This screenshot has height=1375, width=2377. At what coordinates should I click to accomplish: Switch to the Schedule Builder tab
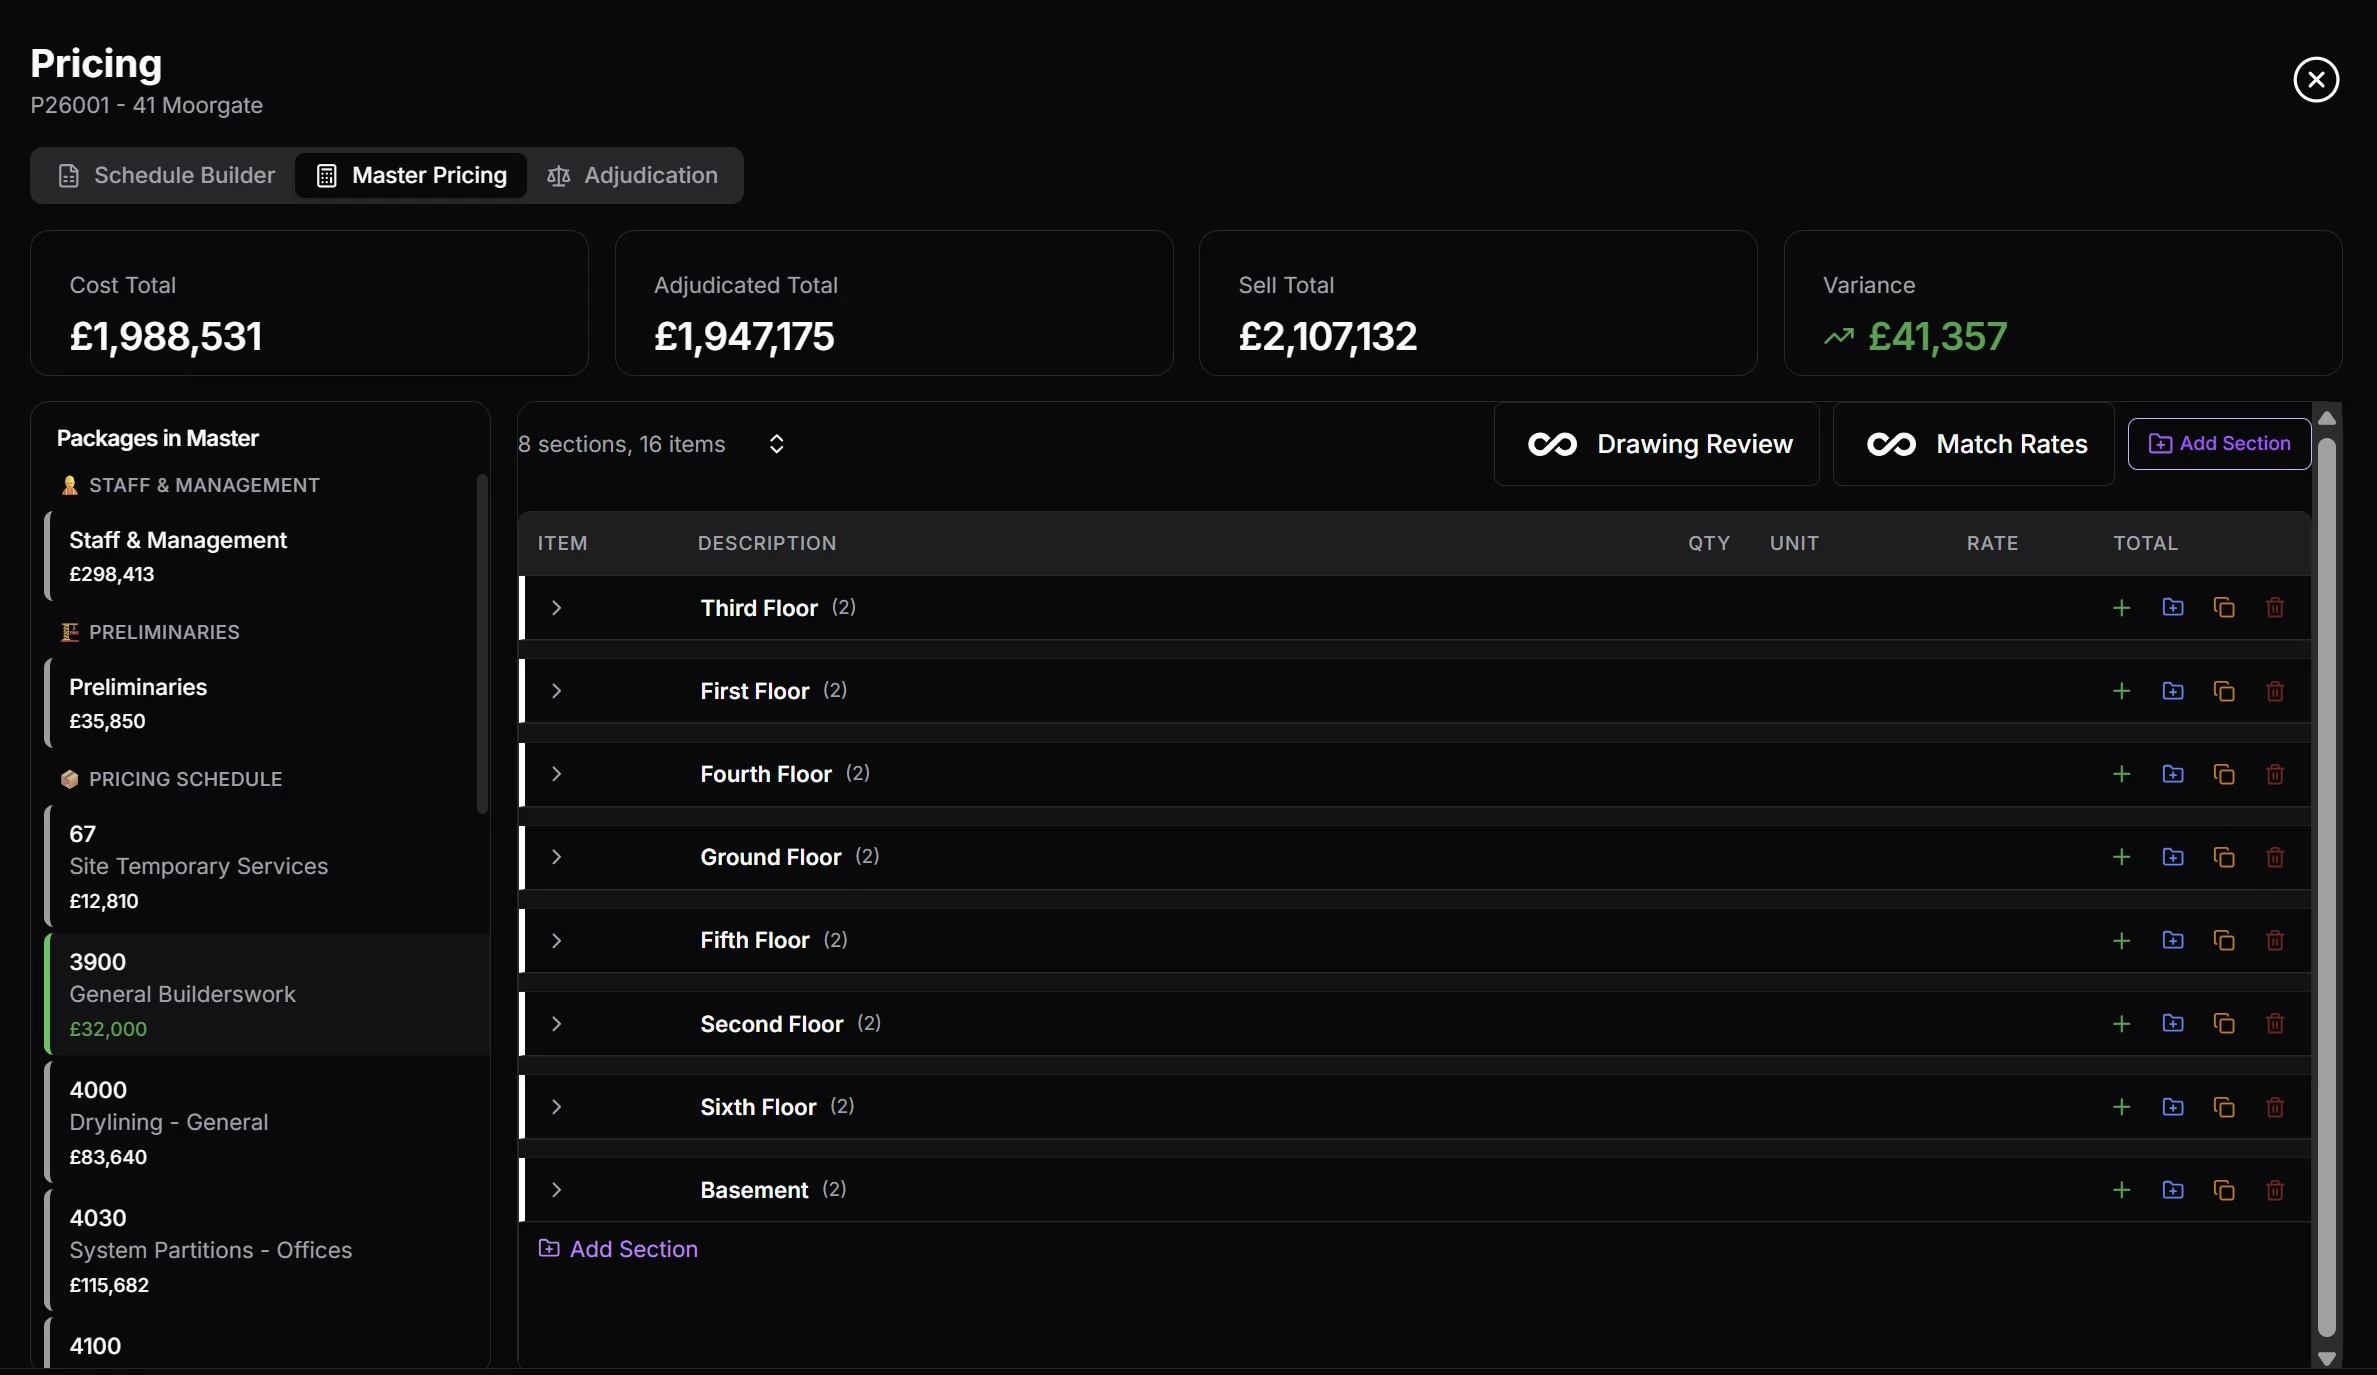click(165, 175)
